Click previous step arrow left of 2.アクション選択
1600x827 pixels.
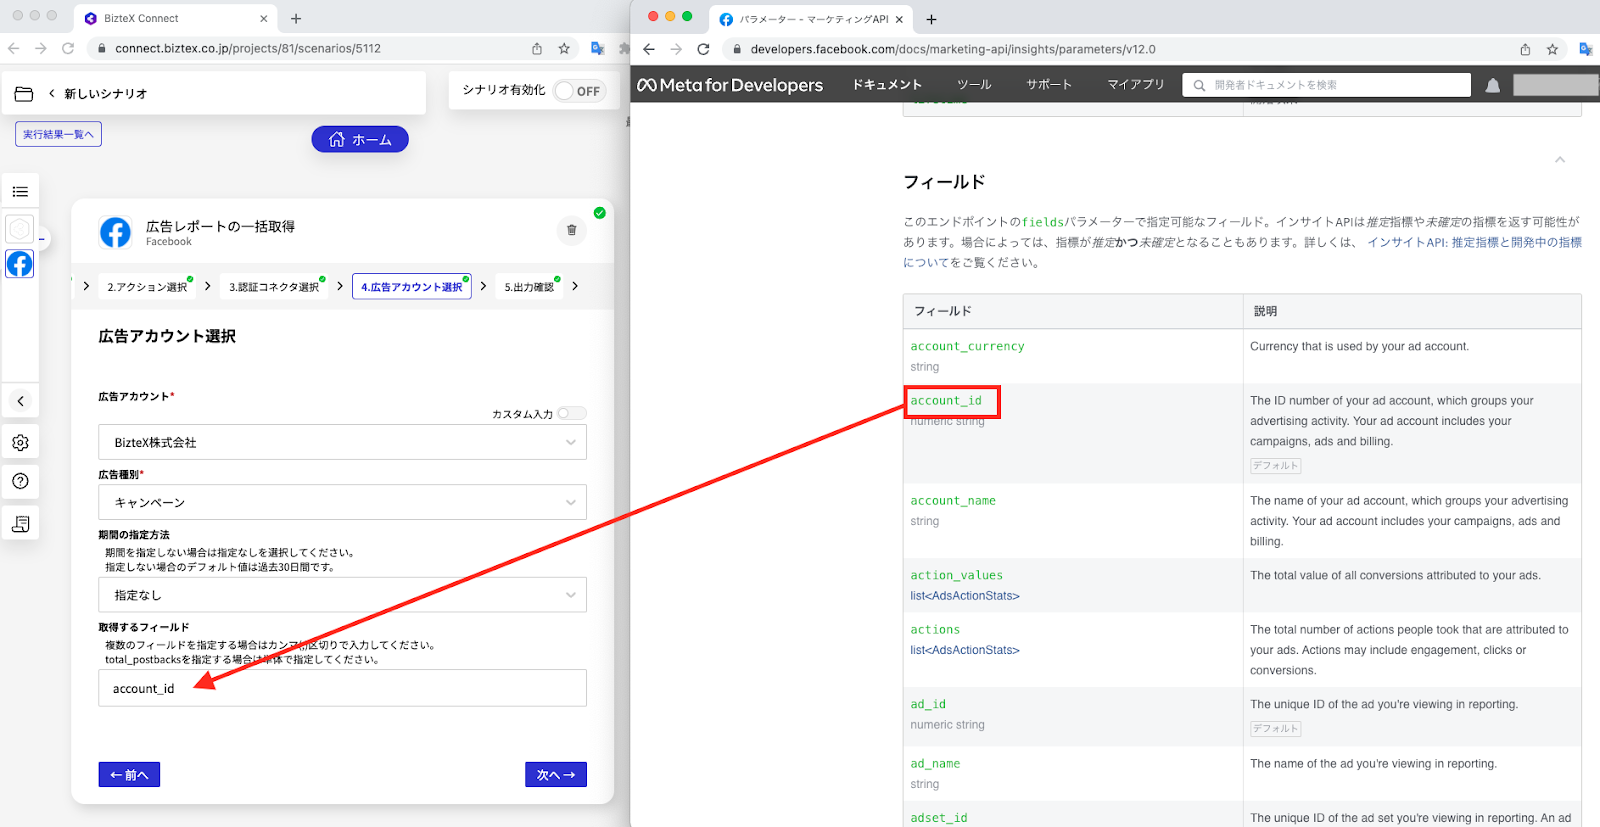86,287
